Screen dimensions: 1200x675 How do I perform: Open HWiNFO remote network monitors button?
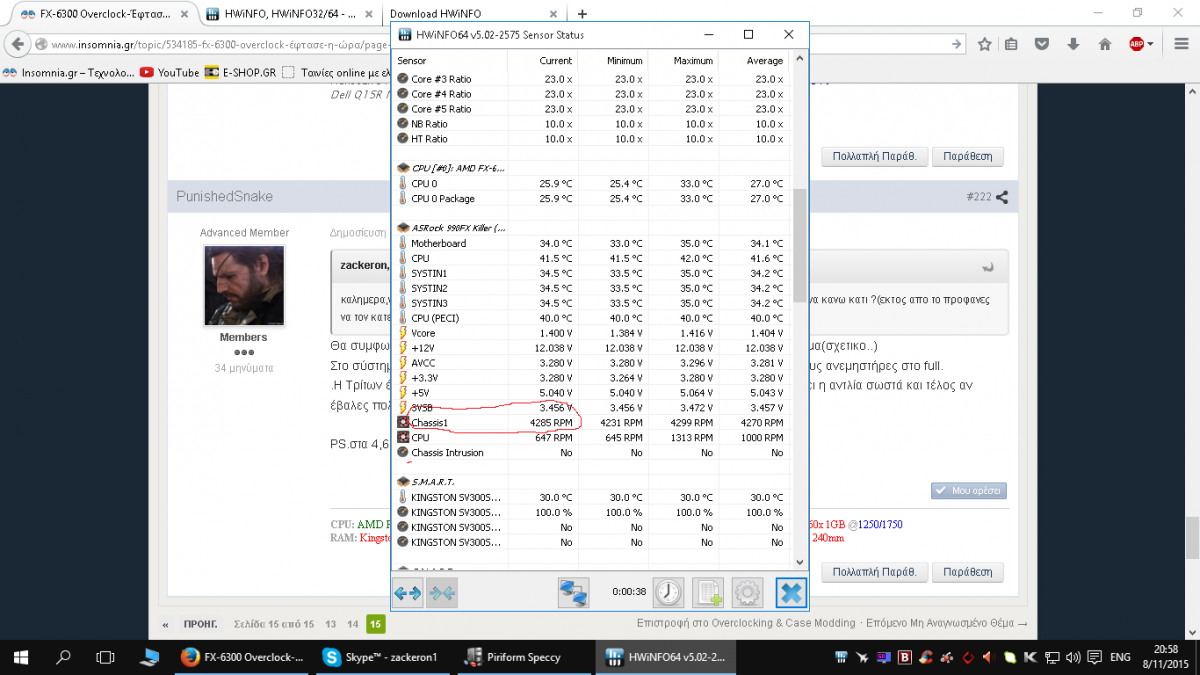(x=573, y=593)
